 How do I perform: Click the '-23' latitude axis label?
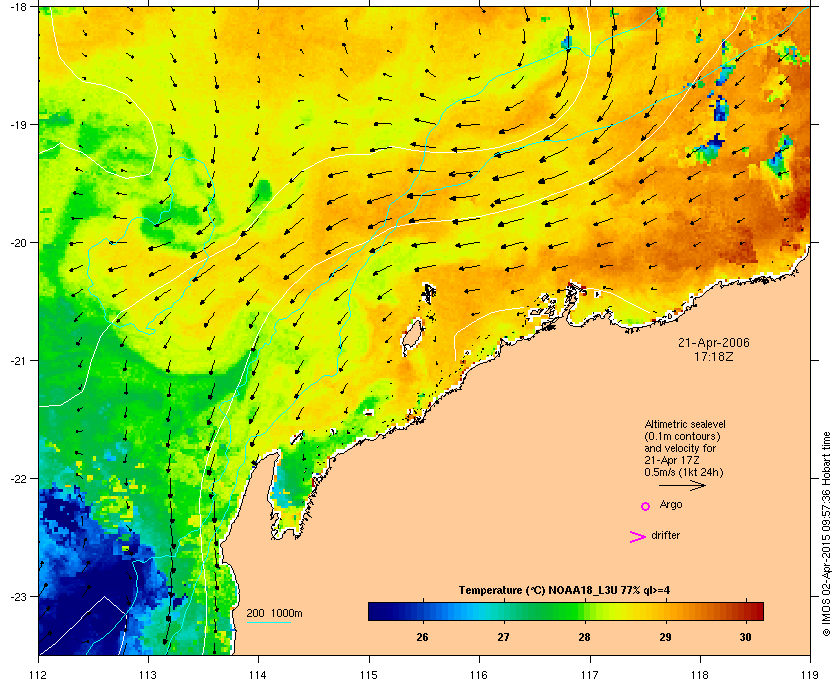pyautogui.click(x=18, y=596)
